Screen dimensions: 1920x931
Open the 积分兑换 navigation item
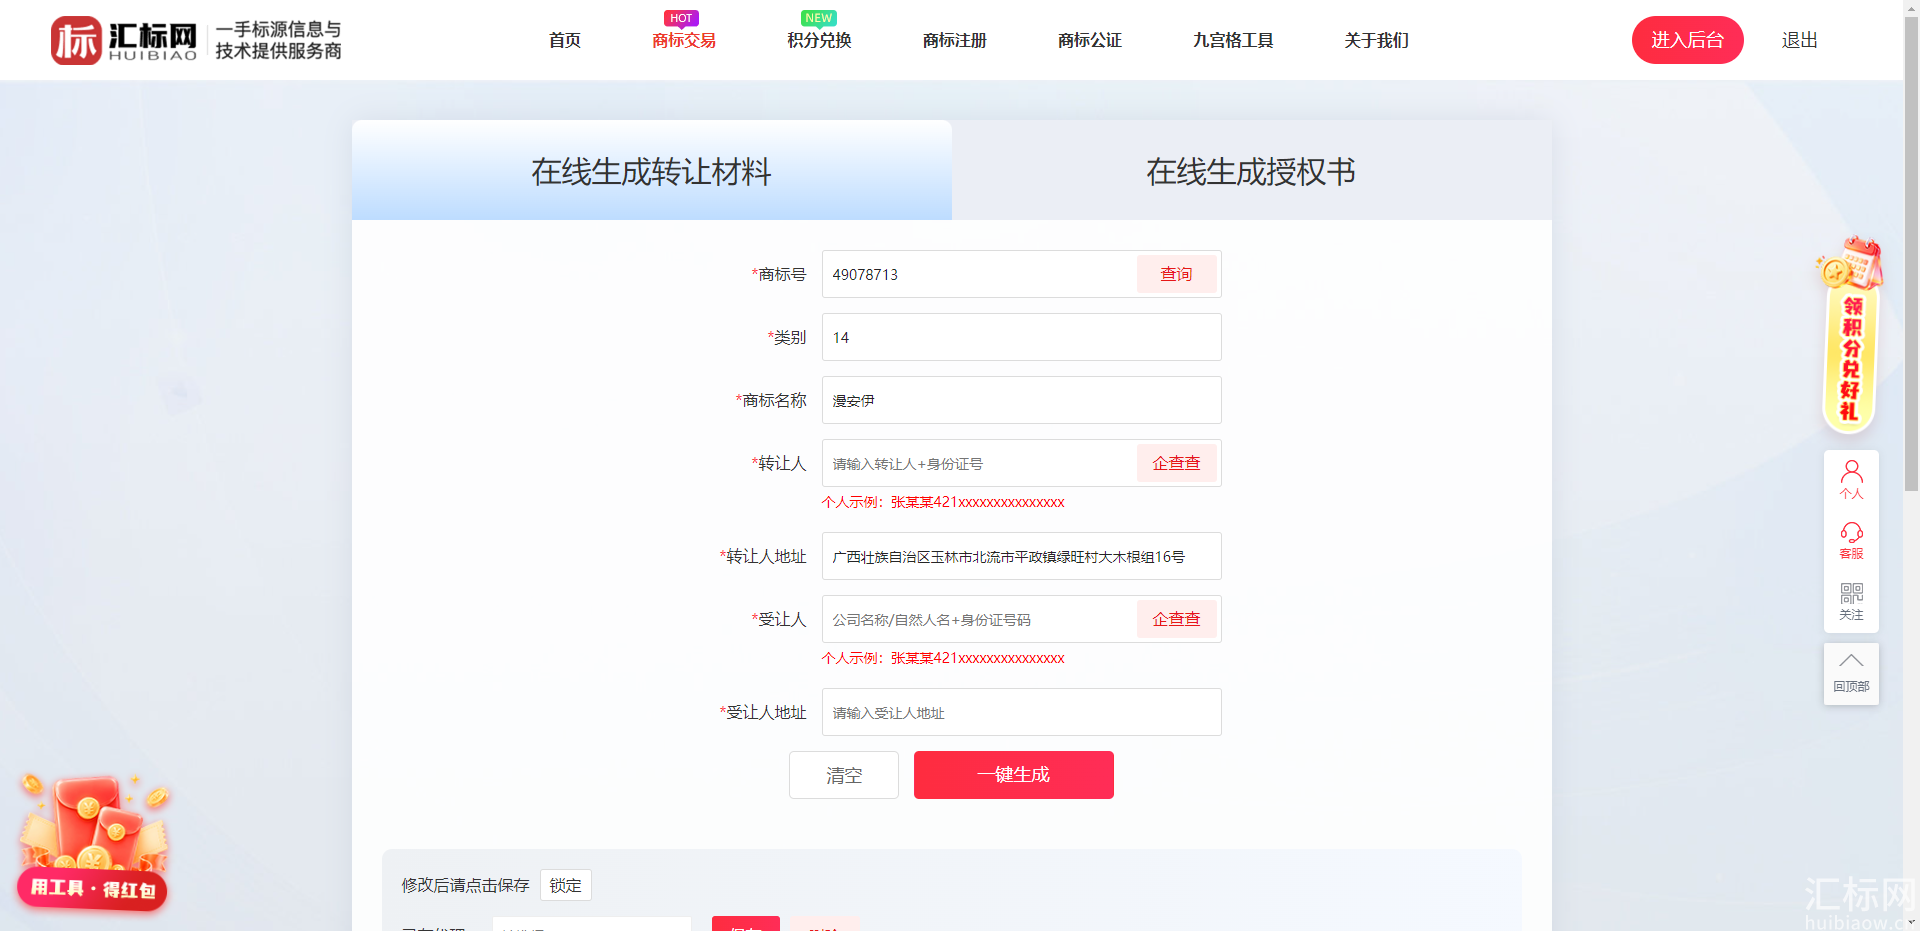click(x=819, y=40)
